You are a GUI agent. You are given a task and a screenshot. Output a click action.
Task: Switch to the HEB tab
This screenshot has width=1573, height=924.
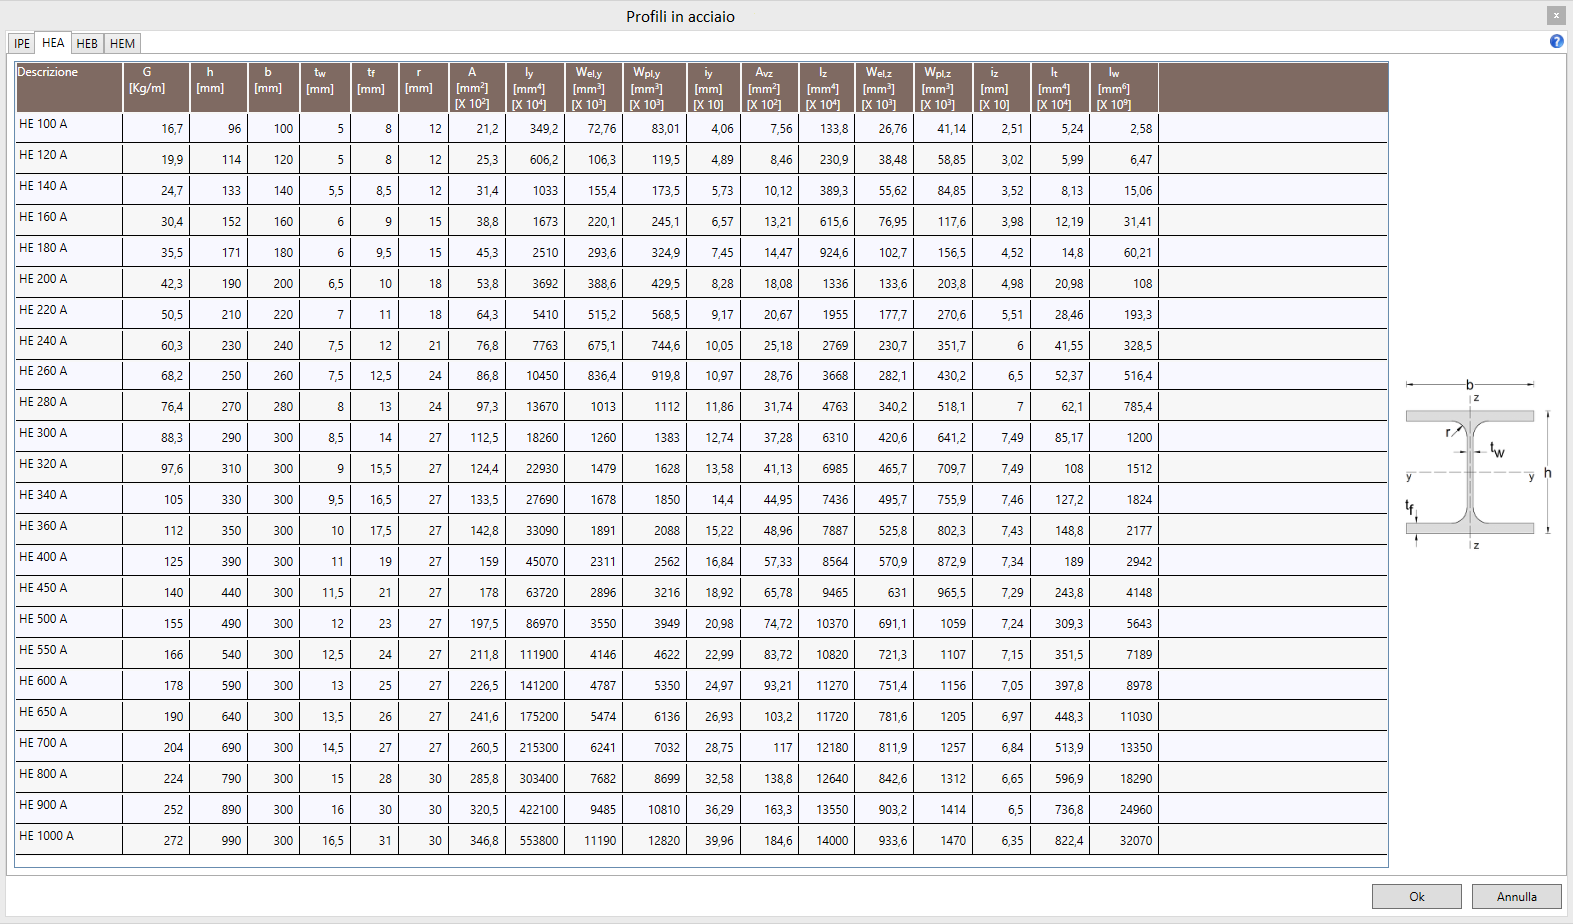coord(87,43)
